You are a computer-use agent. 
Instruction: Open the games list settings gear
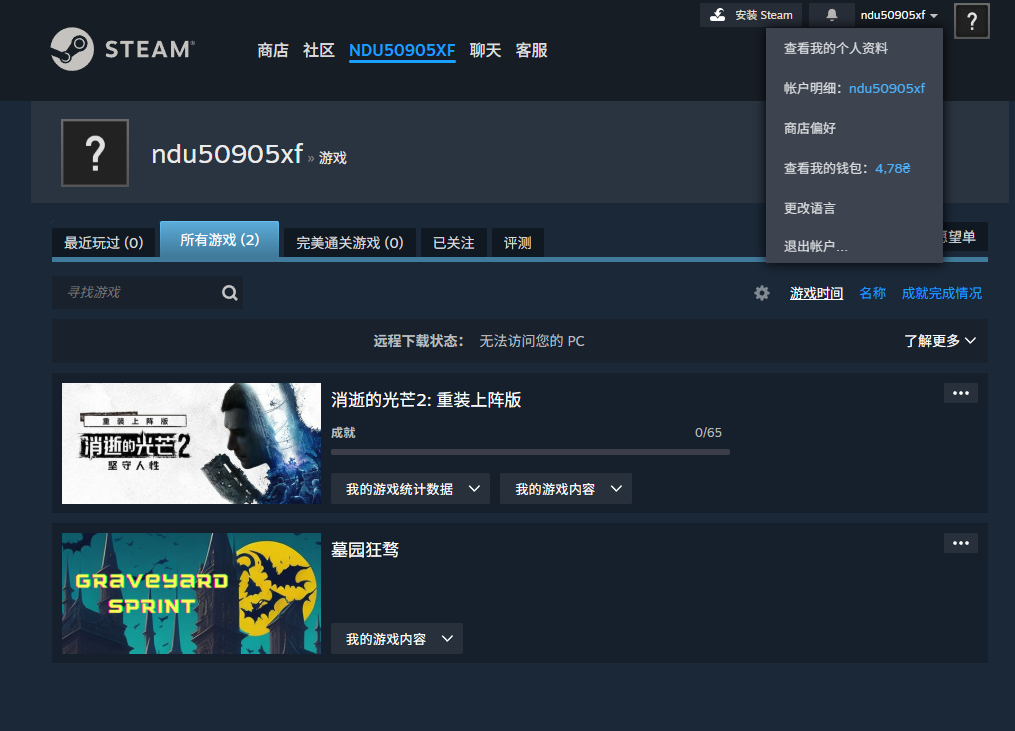tap(762, 293)
